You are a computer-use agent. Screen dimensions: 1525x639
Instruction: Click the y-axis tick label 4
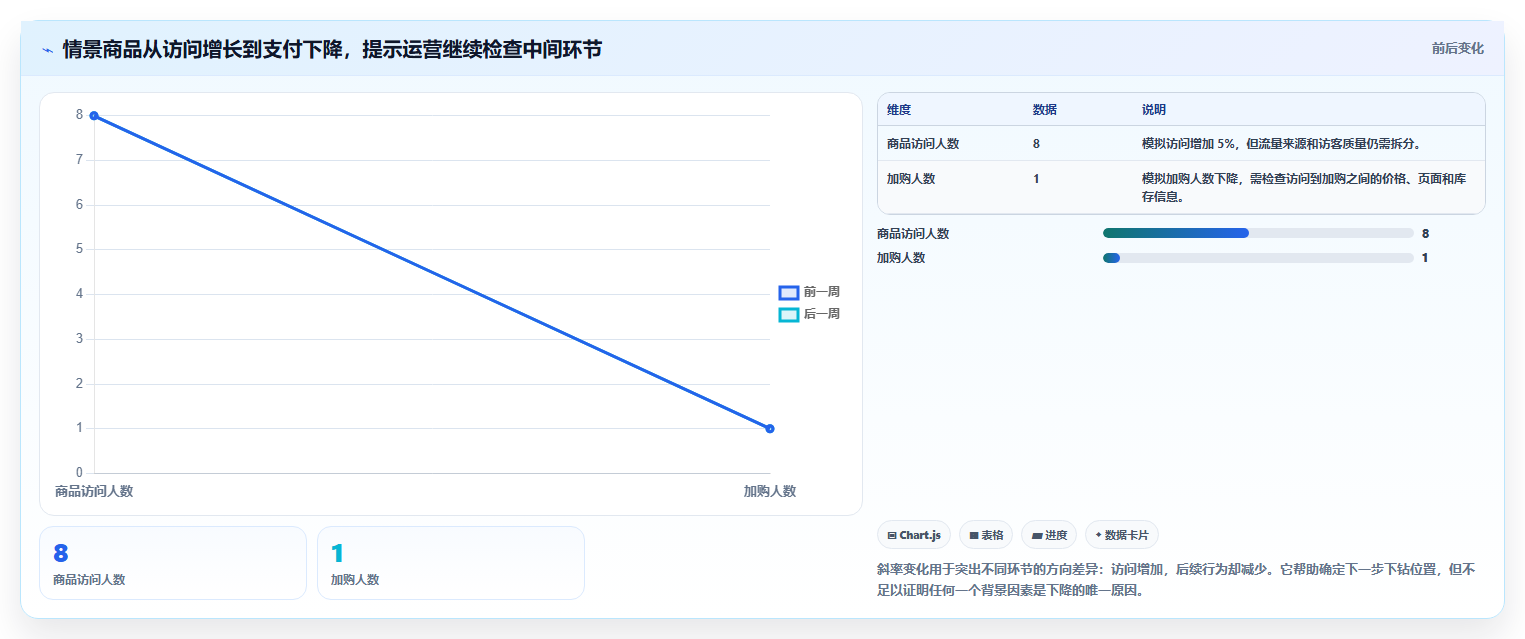79,294
